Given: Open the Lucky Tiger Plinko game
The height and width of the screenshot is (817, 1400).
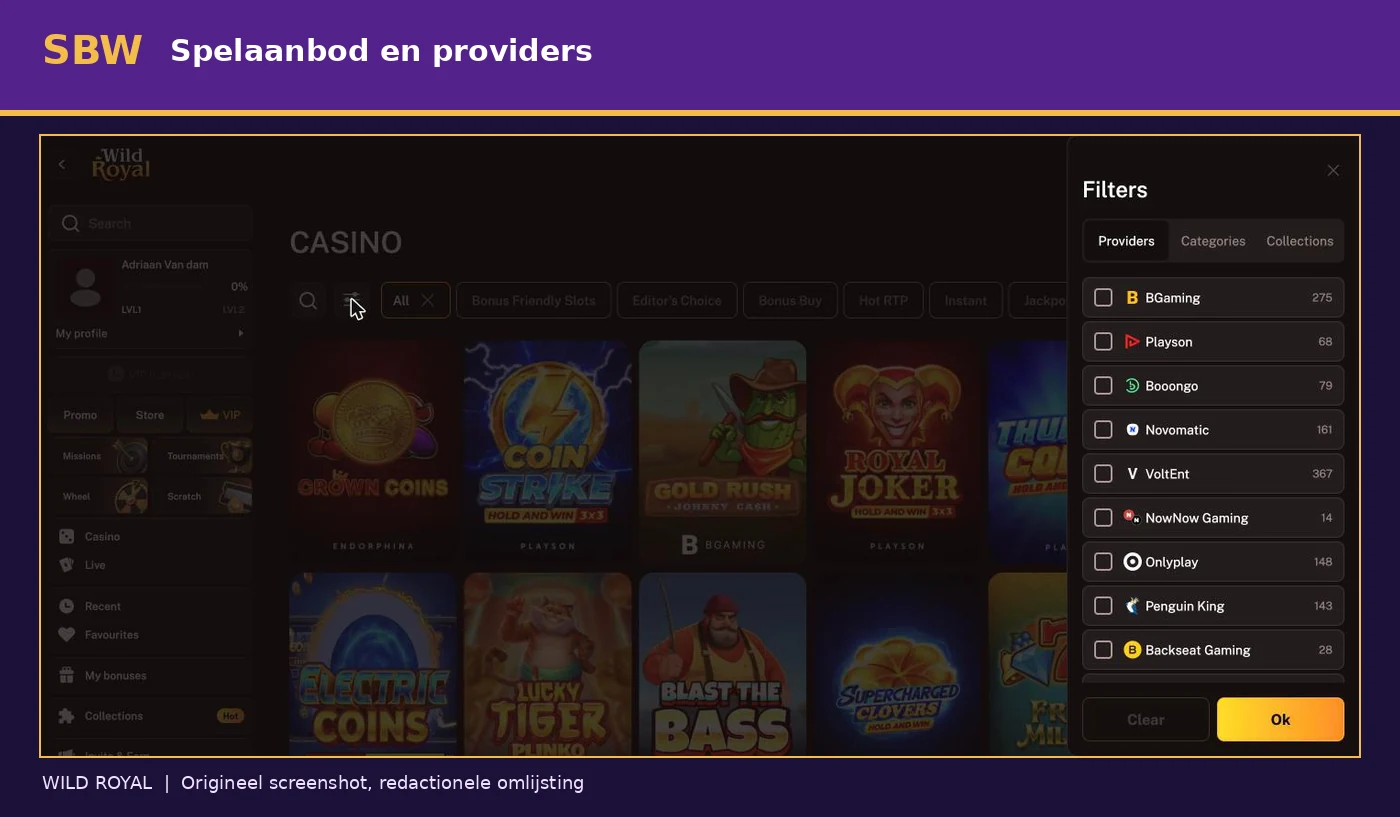Looking at the screenshot, I should pos(548,664).
